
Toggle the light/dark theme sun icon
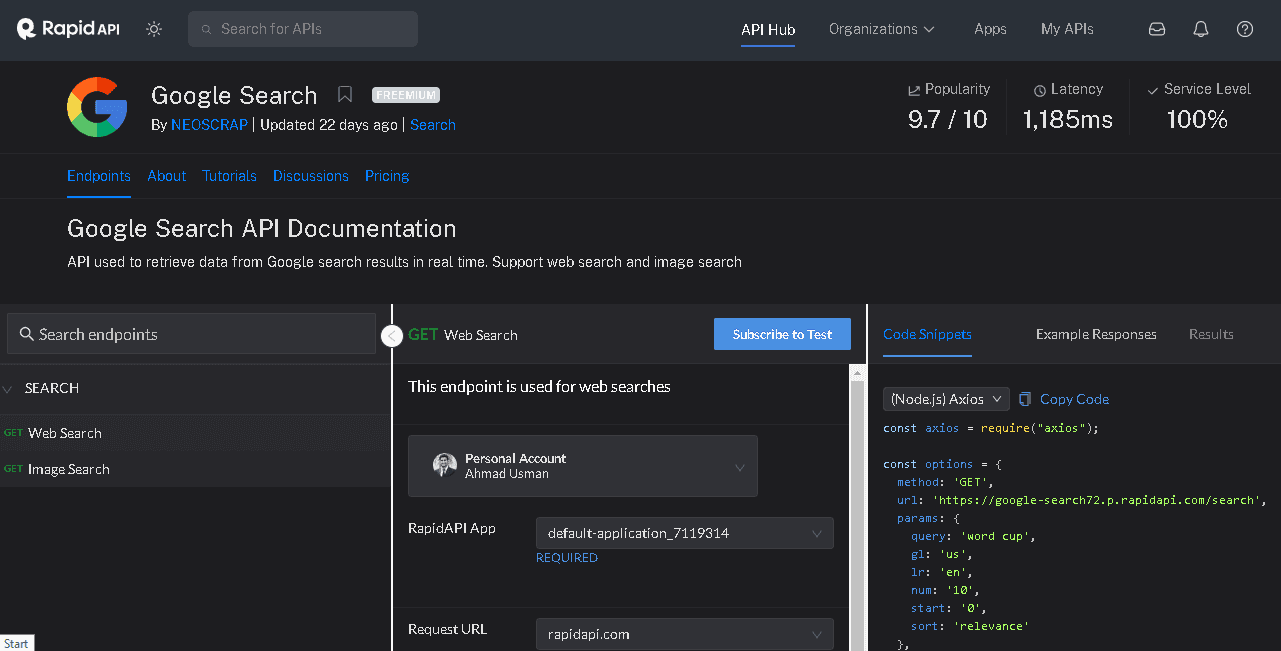click(154, 29)
